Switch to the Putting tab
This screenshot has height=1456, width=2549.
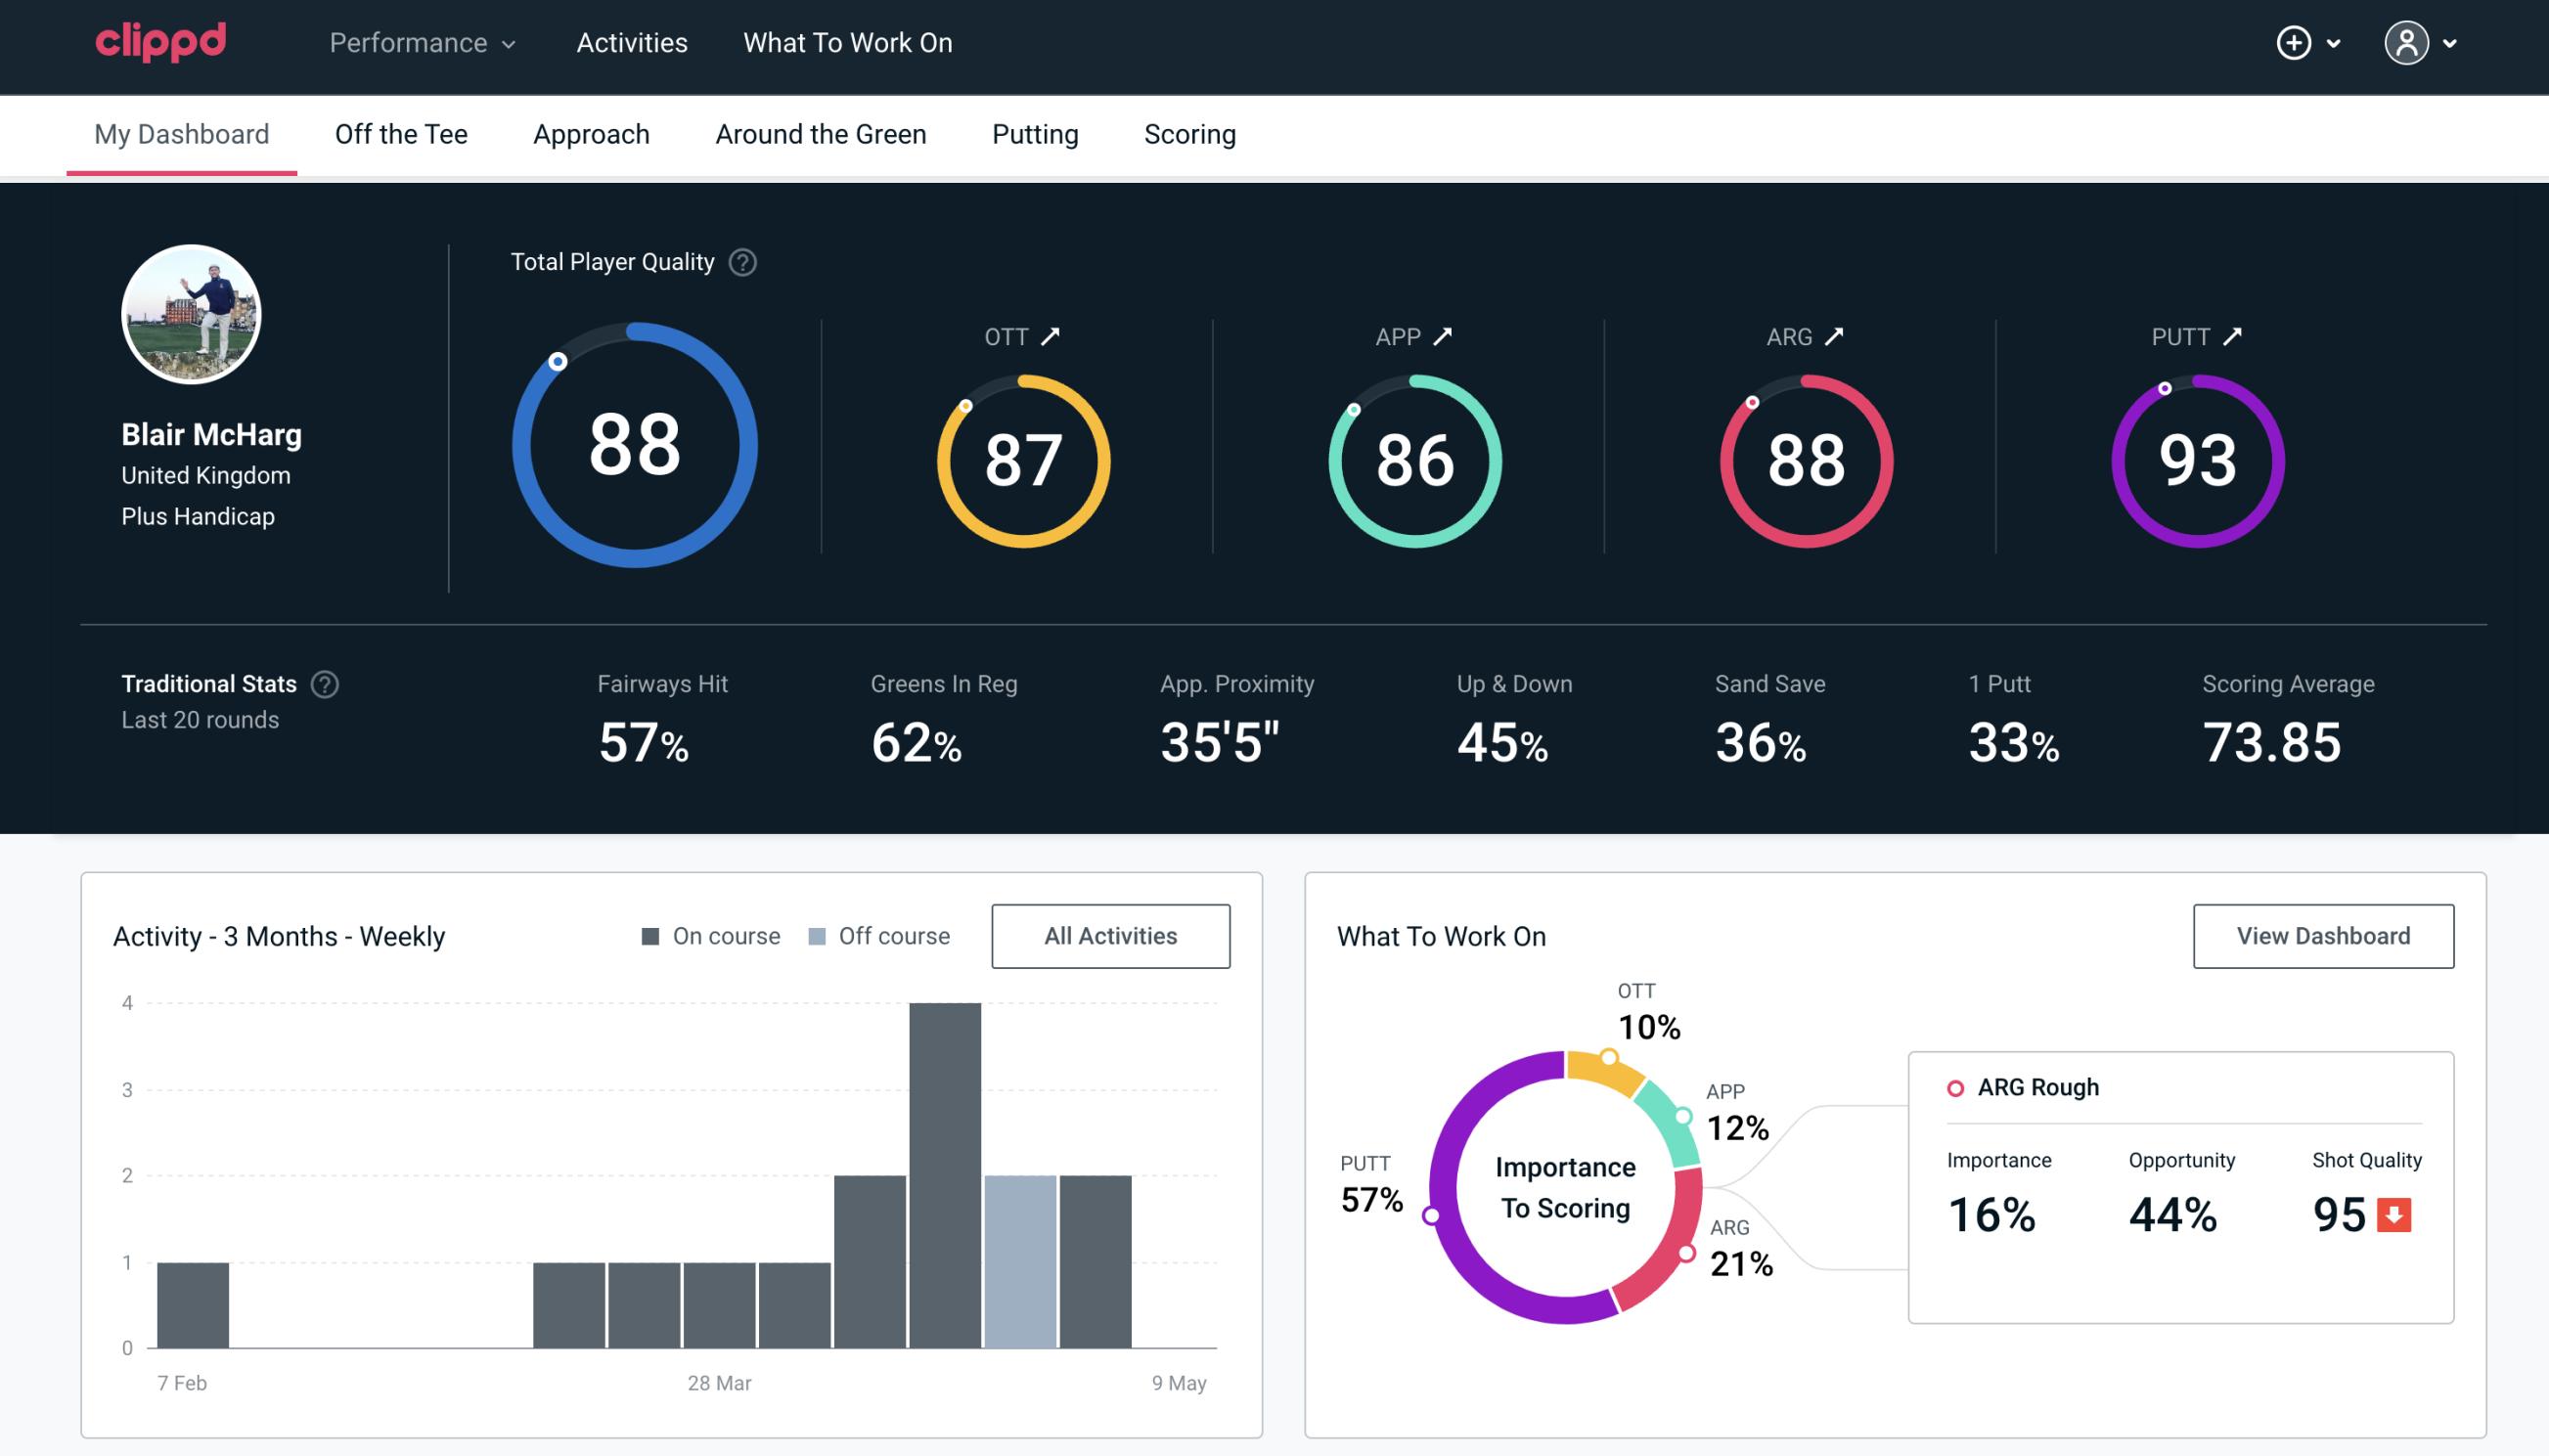1035,133
